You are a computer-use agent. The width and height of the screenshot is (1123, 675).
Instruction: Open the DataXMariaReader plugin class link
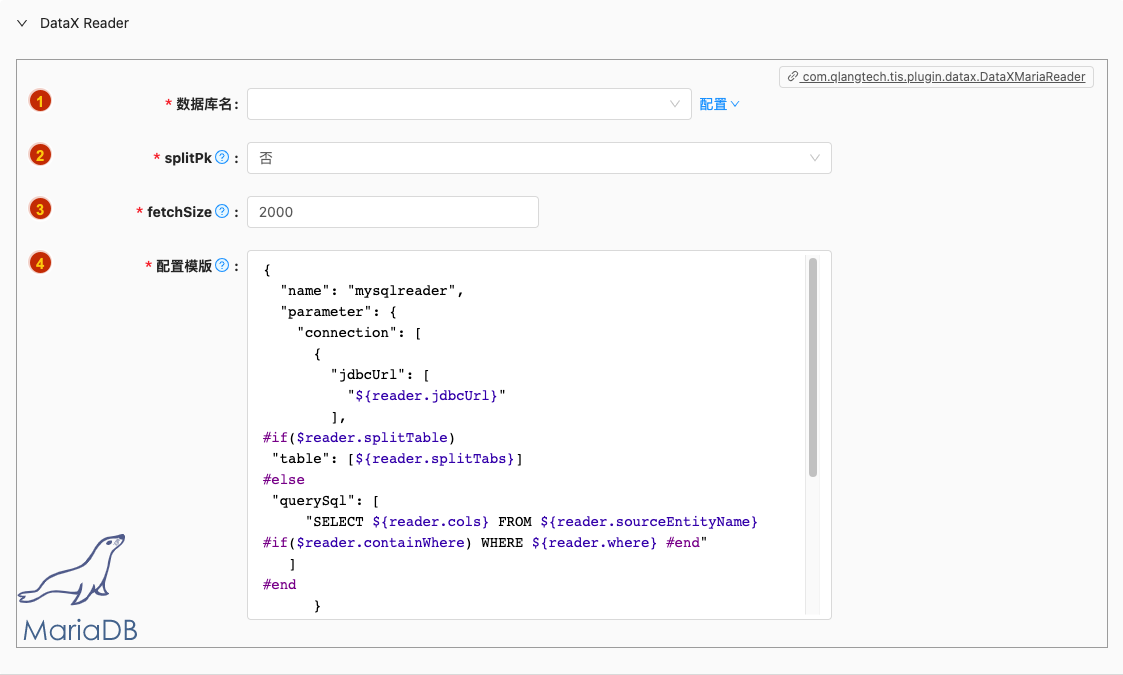(x=943, y=77)
